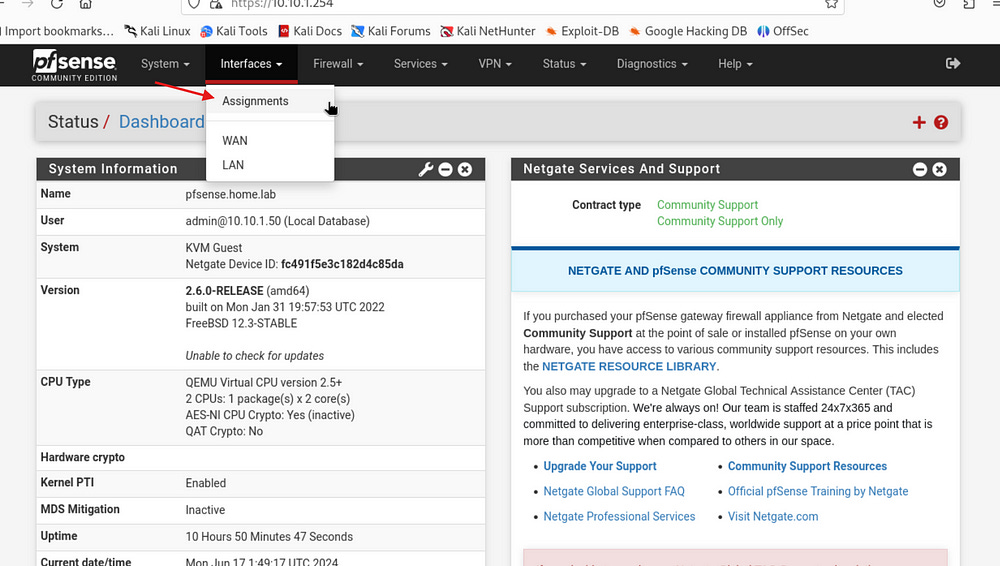Expand the Firewall dropdown menu
This screenshot has width=1000, height=566.
(338, 64)
